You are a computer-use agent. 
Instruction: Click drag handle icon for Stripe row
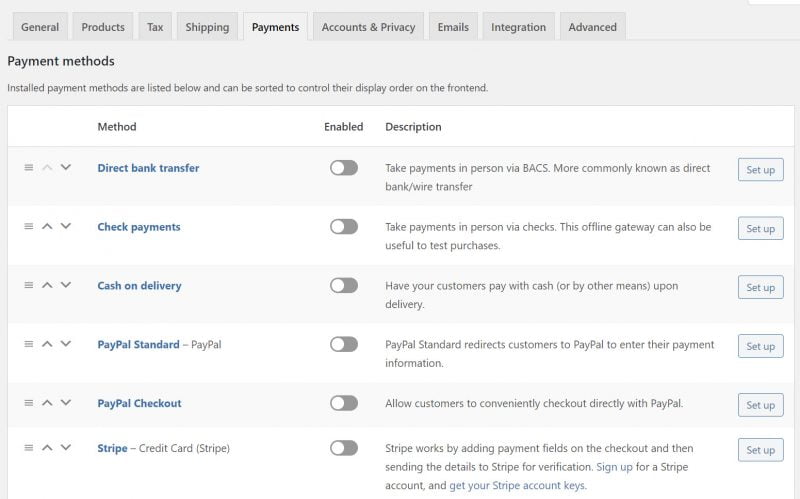(29, 448)
